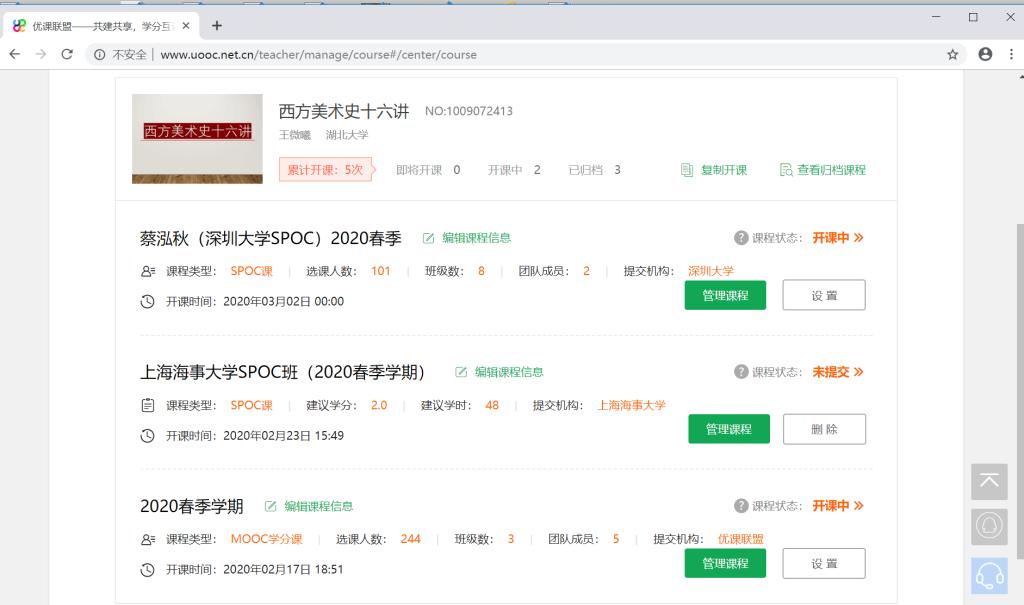Click the 2020春季学期 course title
The image size is (1024, 605).
coord(191,506)
